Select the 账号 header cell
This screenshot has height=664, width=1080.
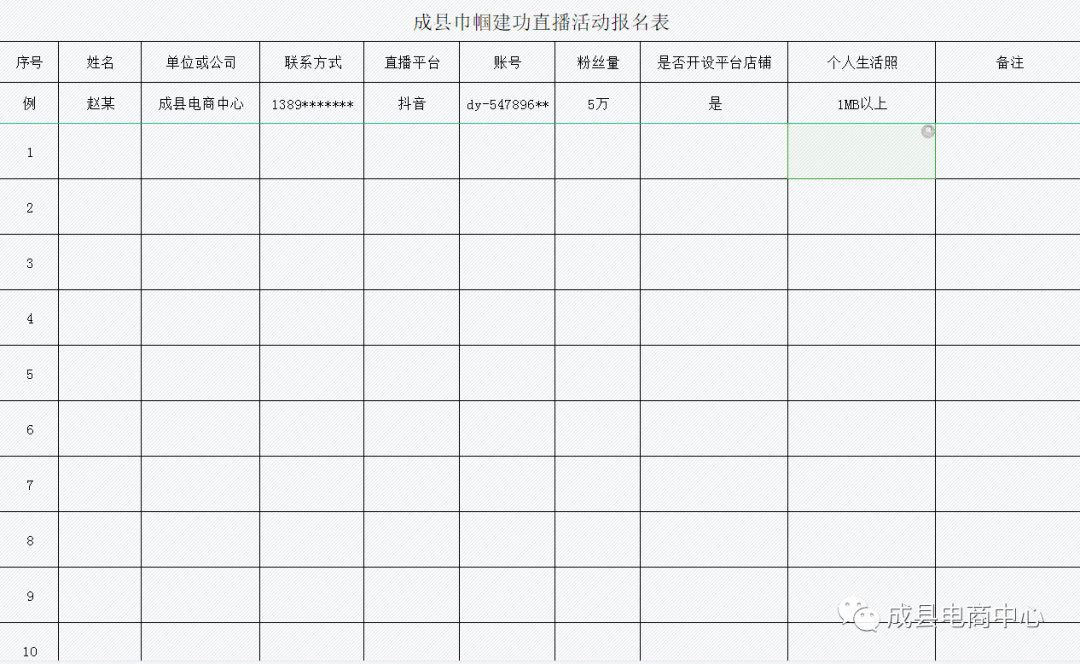pyautogui.click(x=508, y=63)
